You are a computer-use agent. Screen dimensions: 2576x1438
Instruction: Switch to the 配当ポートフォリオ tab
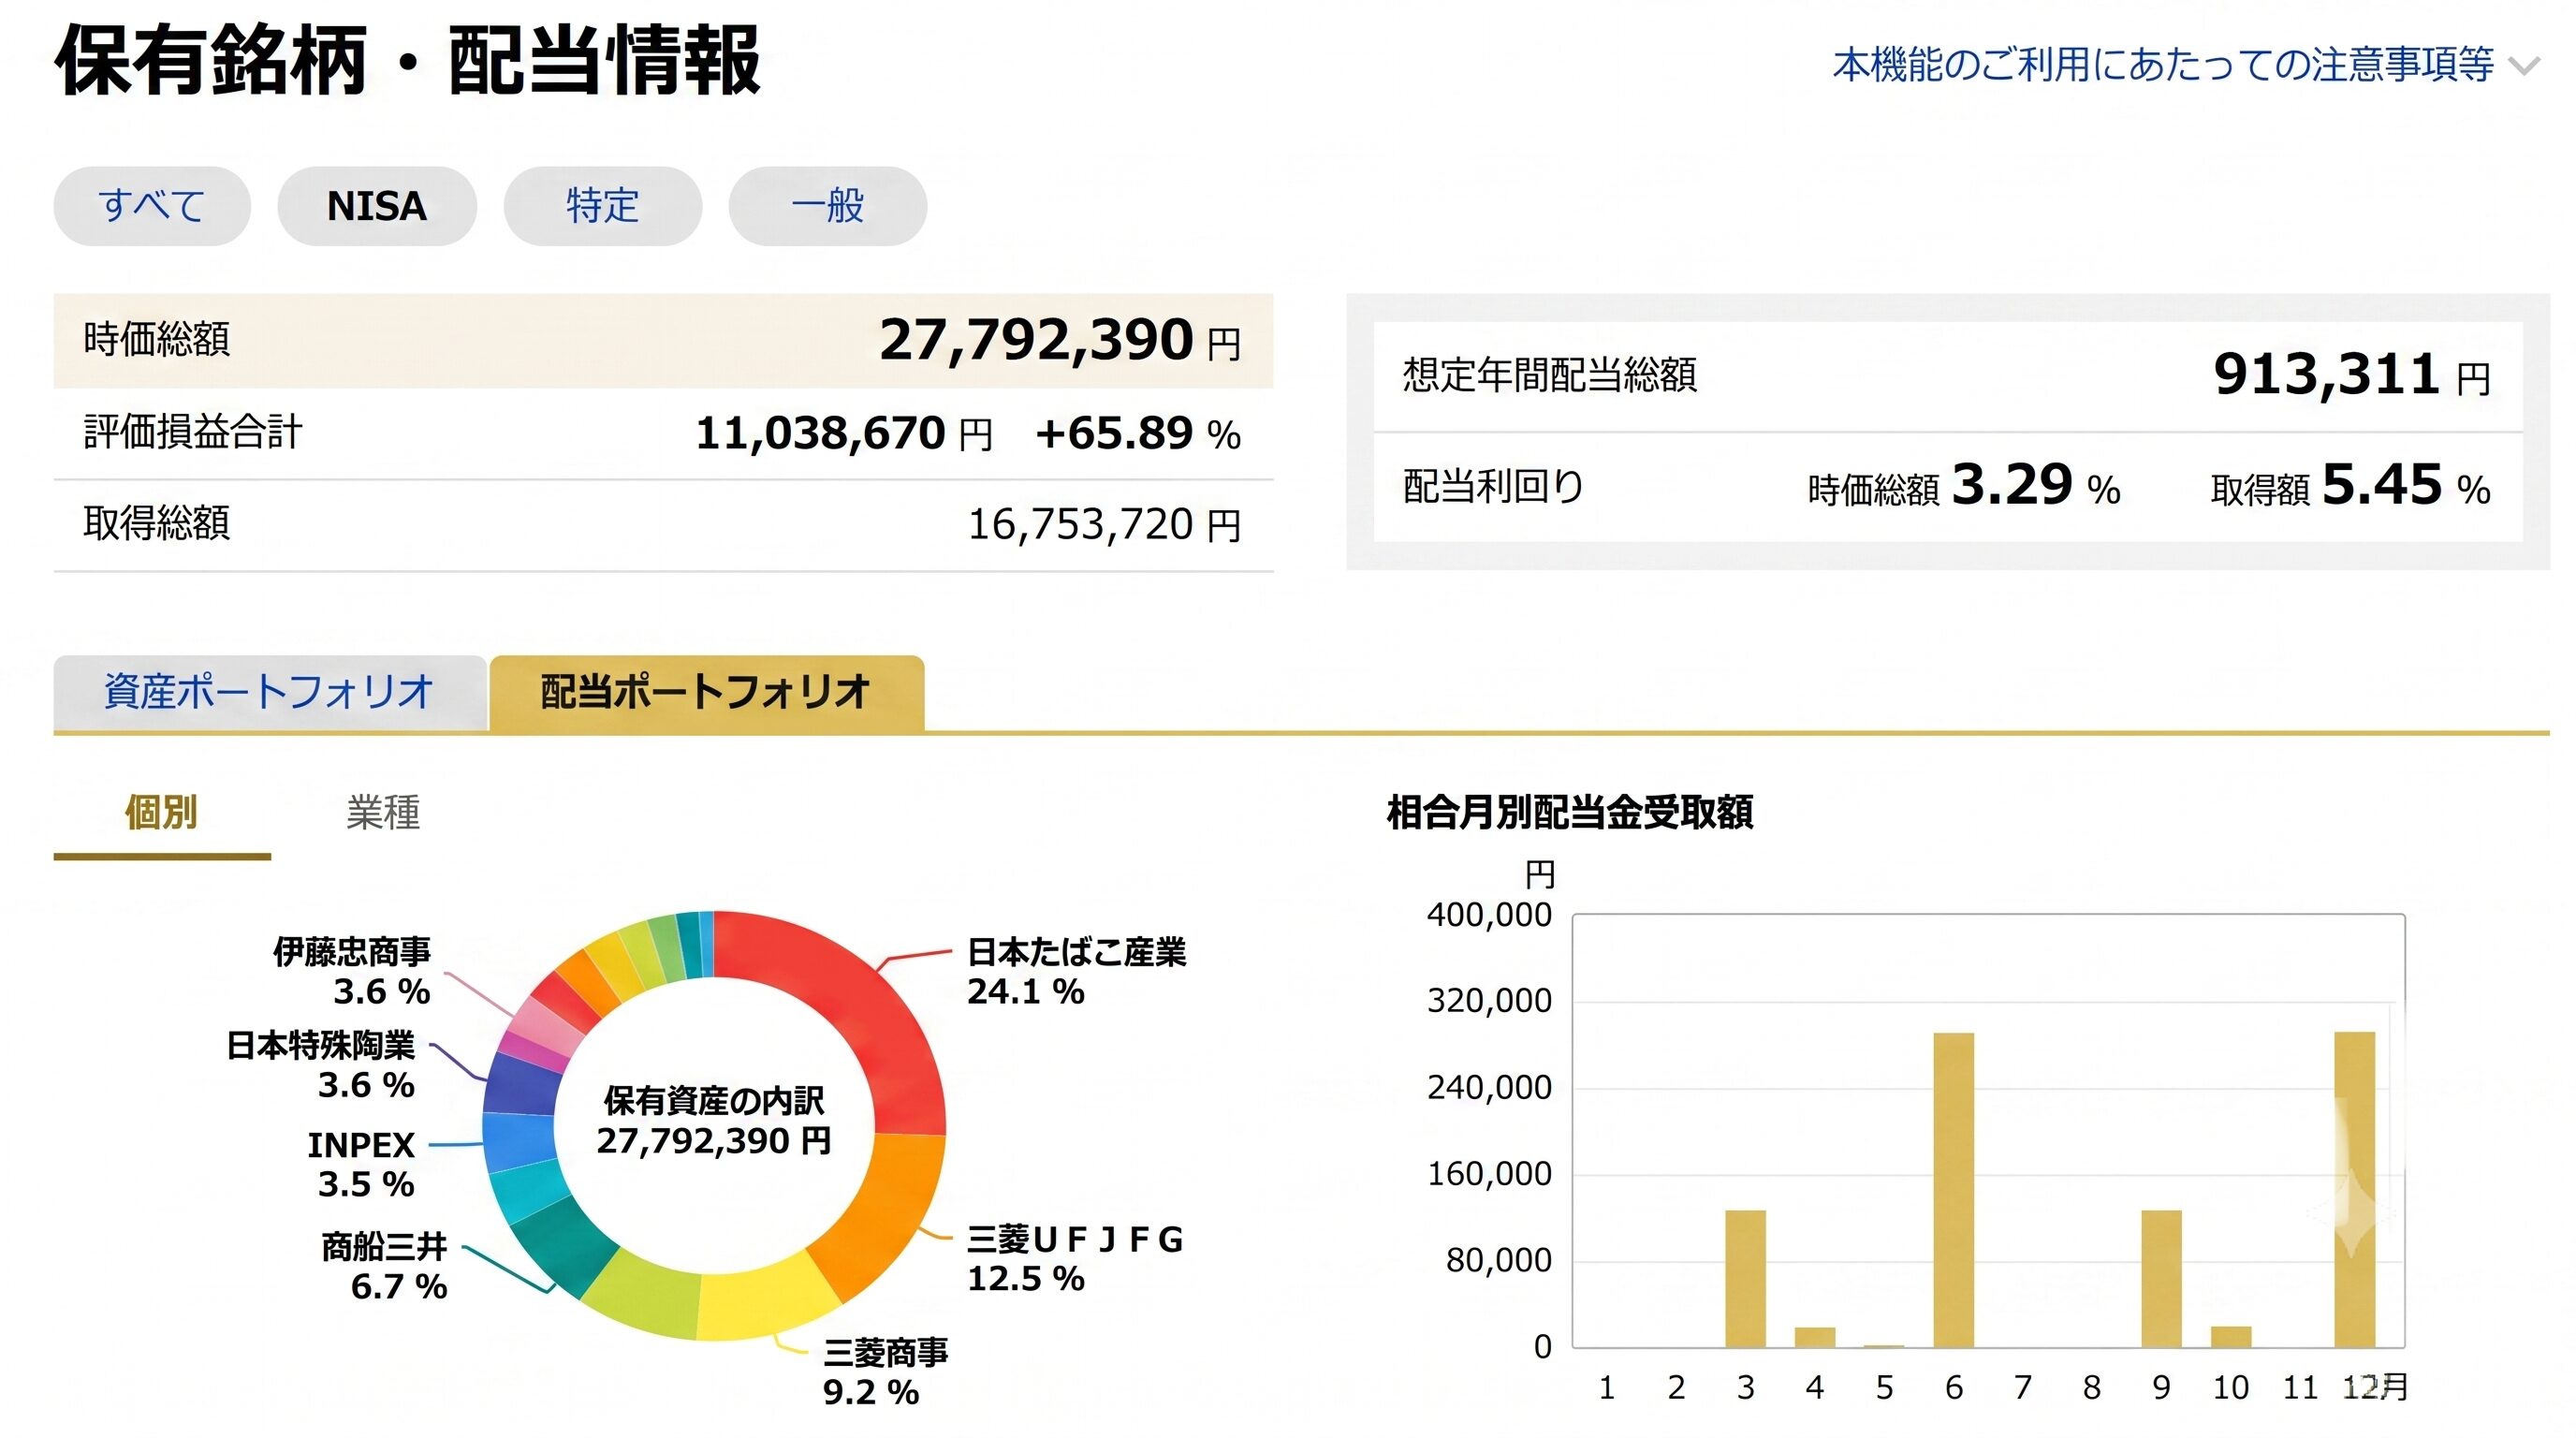coord(706,692)
